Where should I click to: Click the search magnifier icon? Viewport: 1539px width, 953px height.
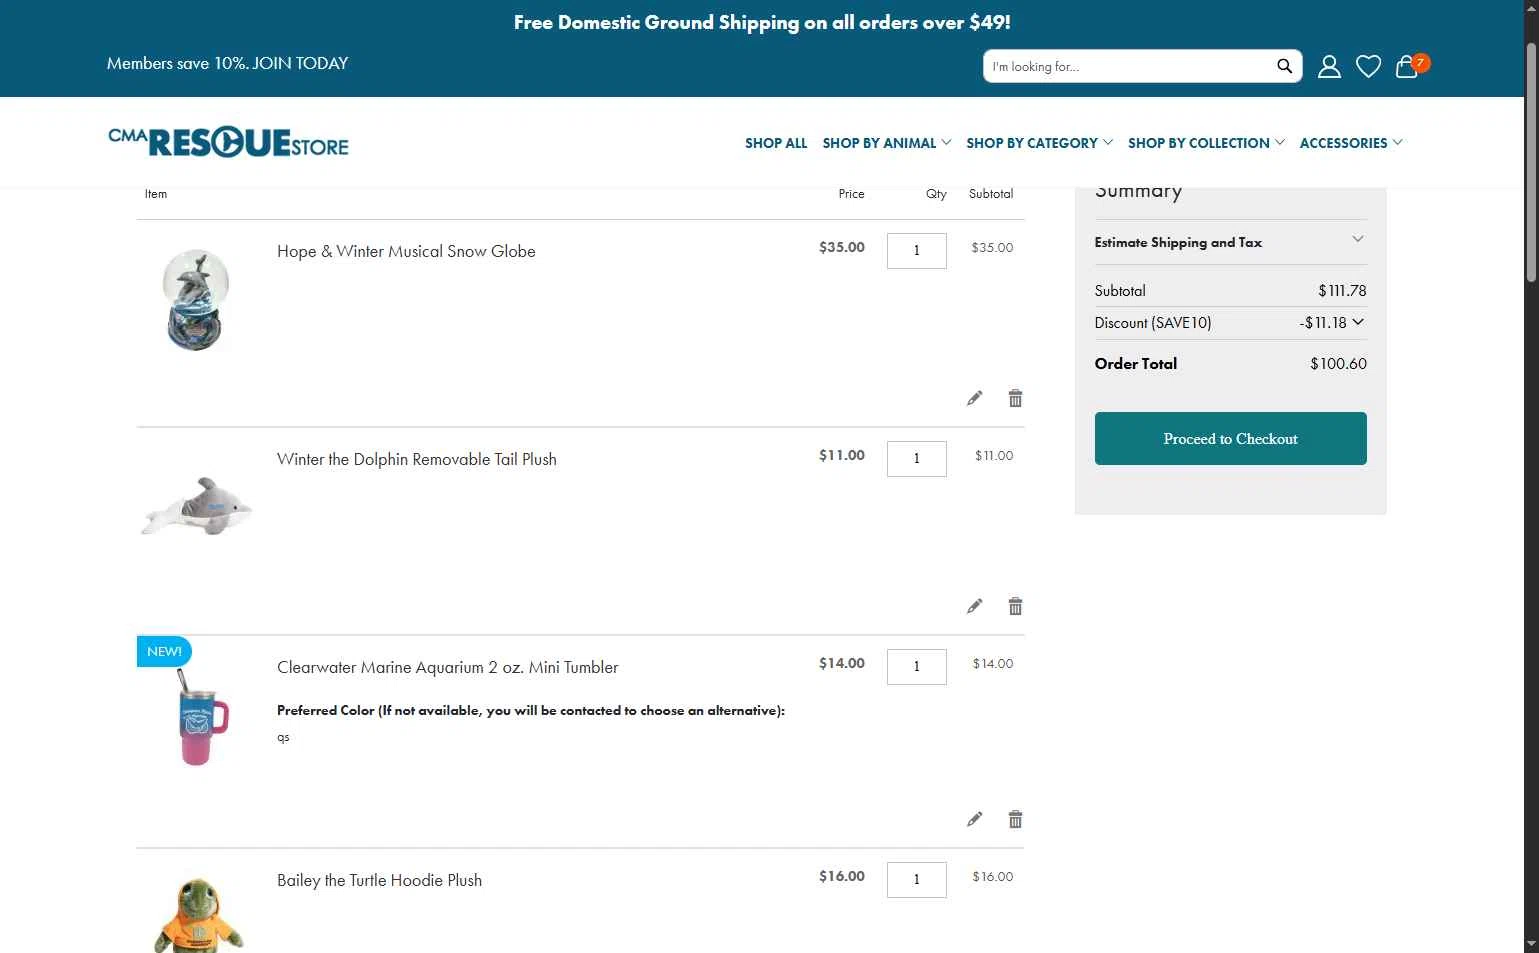tap(1284, 66)
